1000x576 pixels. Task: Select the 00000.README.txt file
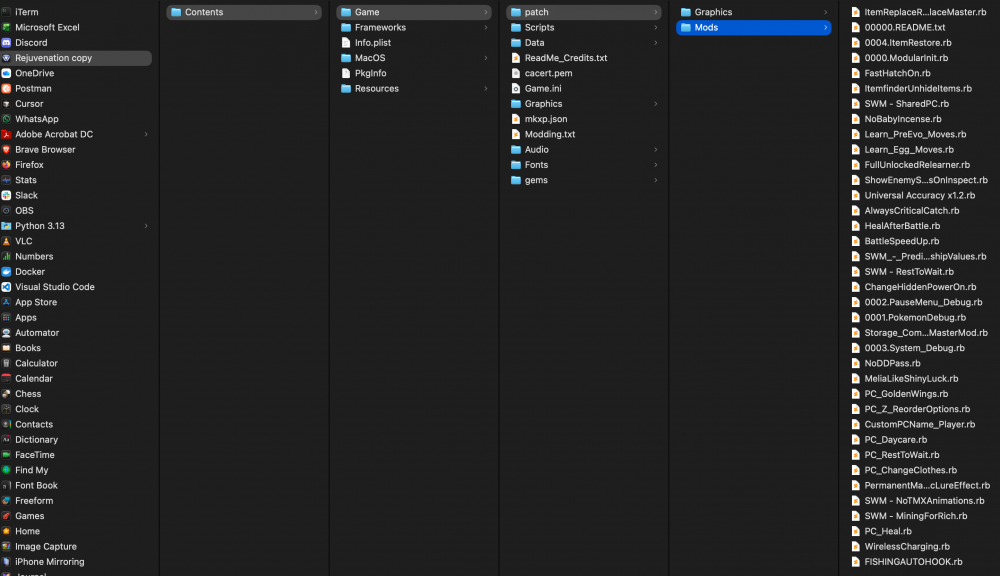pyautogui.click(x=920, y=27)
